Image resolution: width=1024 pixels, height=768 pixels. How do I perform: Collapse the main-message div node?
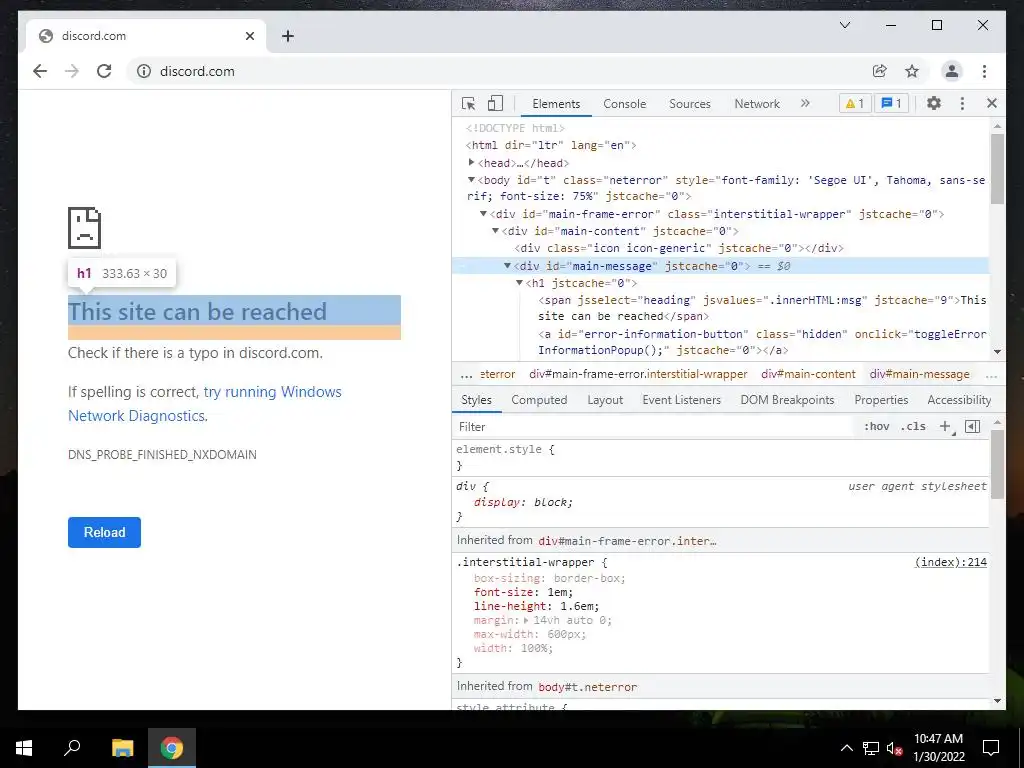[x=507, y=265]
